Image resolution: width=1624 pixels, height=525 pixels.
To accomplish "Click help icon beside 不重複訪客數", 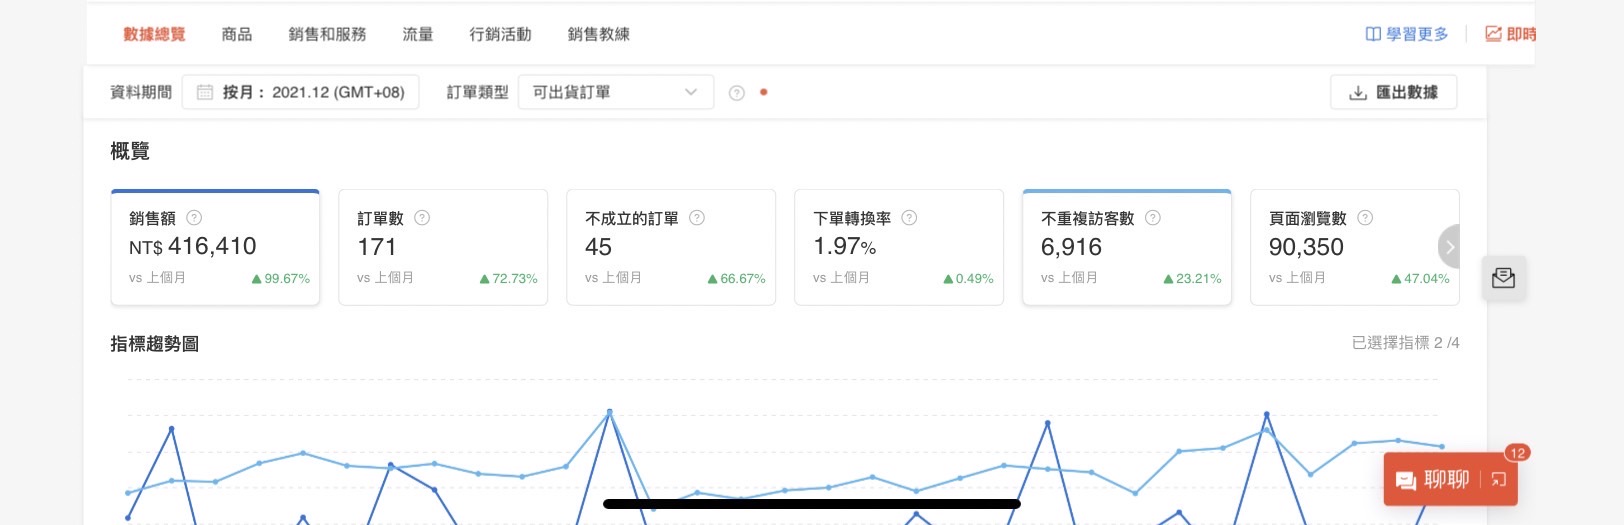I will point(1153,218).
